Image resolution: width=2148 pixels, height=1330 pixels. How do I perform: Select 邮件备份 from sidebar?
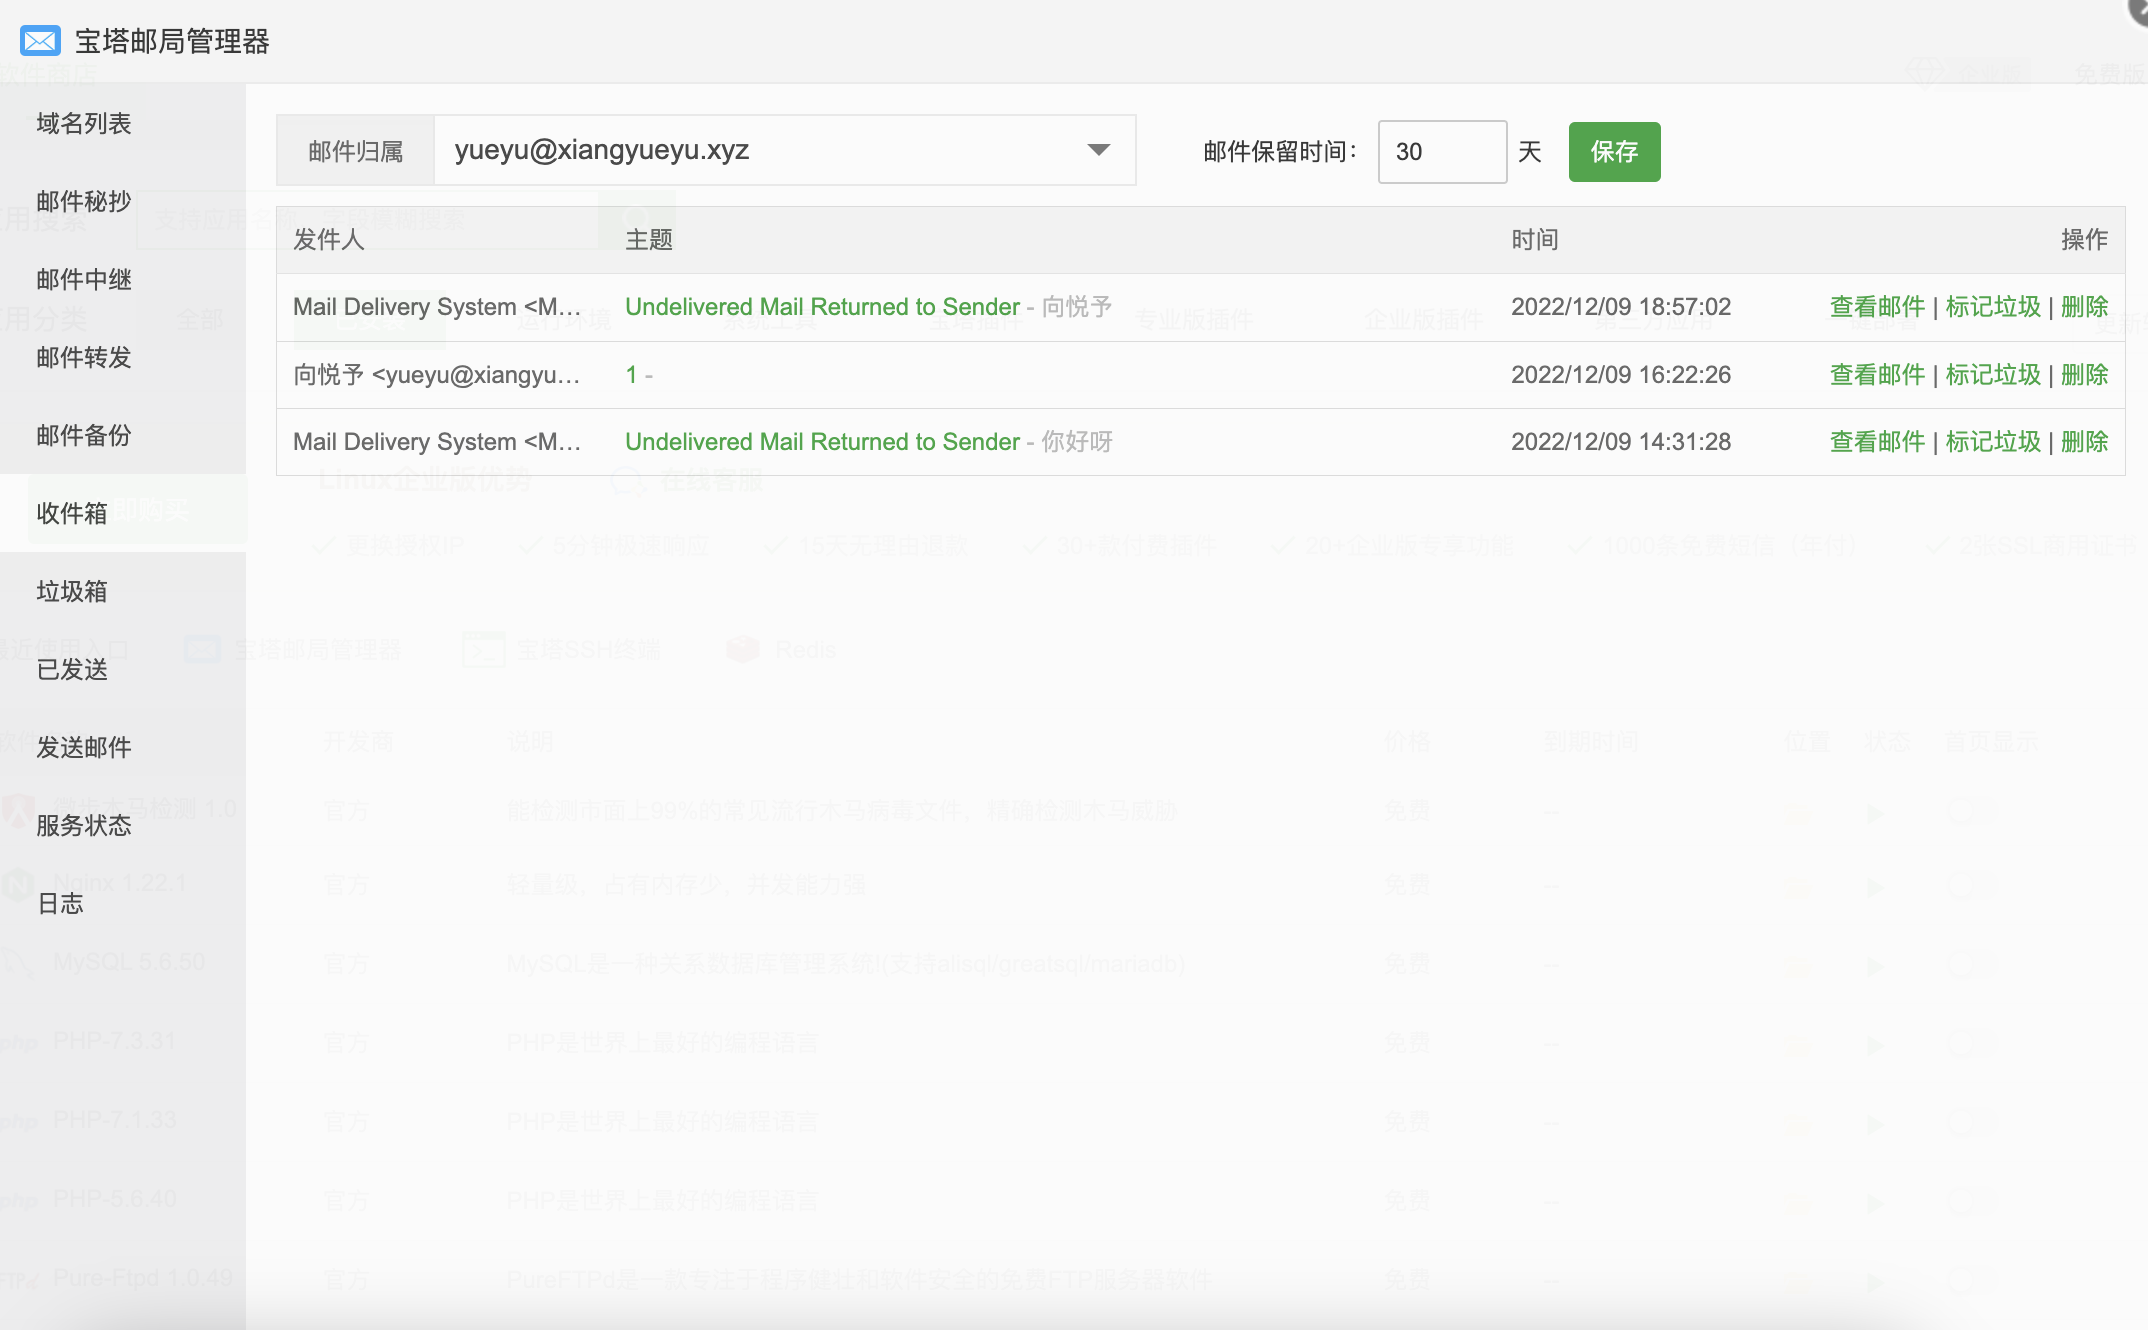click(x=84, y=435)
